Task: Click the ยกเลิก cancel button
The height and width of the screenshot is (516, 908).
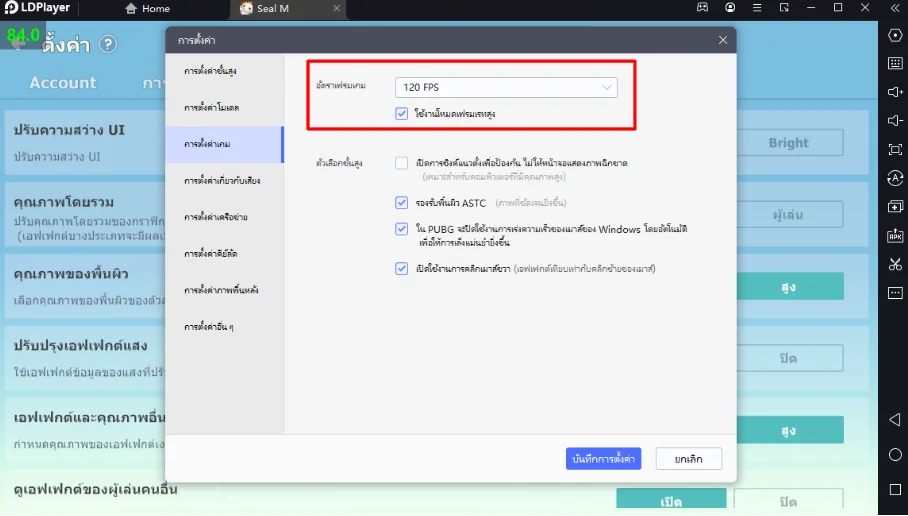Action: pyautogui.click(x=689, y=459)
